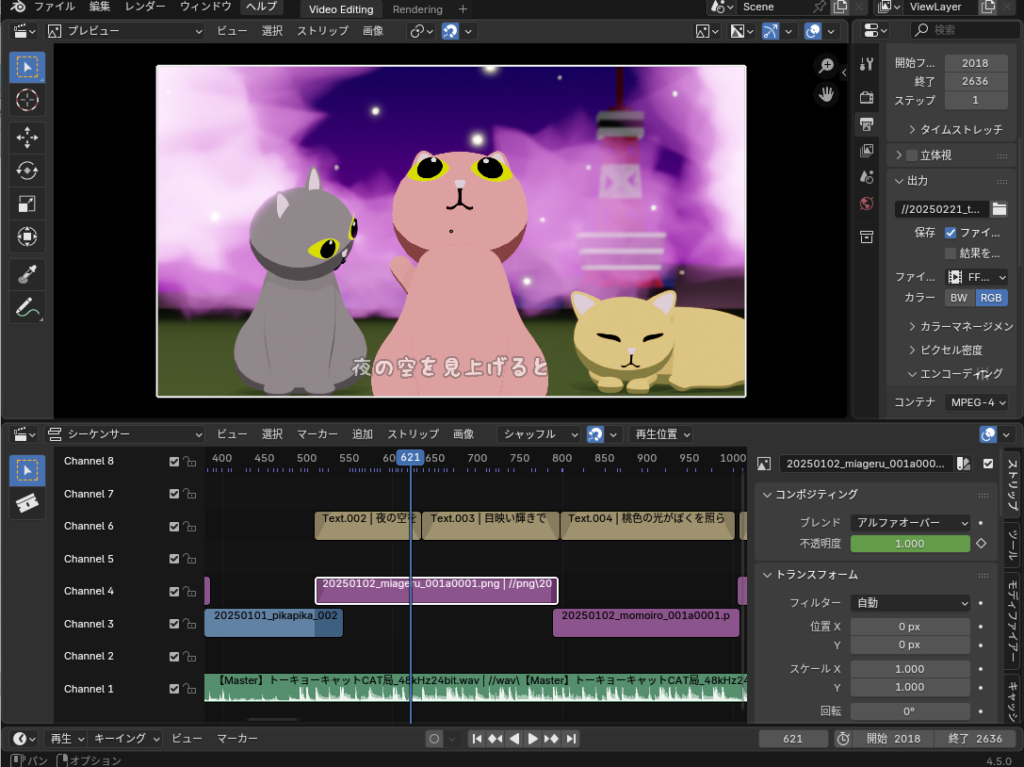1024x767 pixels.
Task: Open folder browser for output path
Action: [x=999, y=209]
